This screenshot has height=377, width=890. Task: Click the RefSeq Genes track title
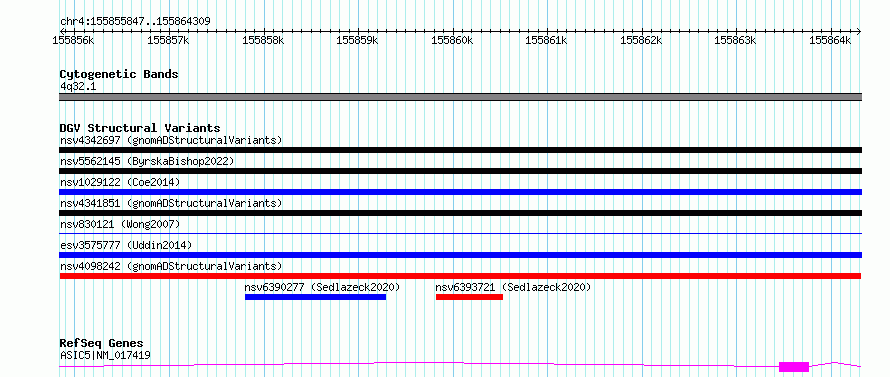[x=102, y=344]
